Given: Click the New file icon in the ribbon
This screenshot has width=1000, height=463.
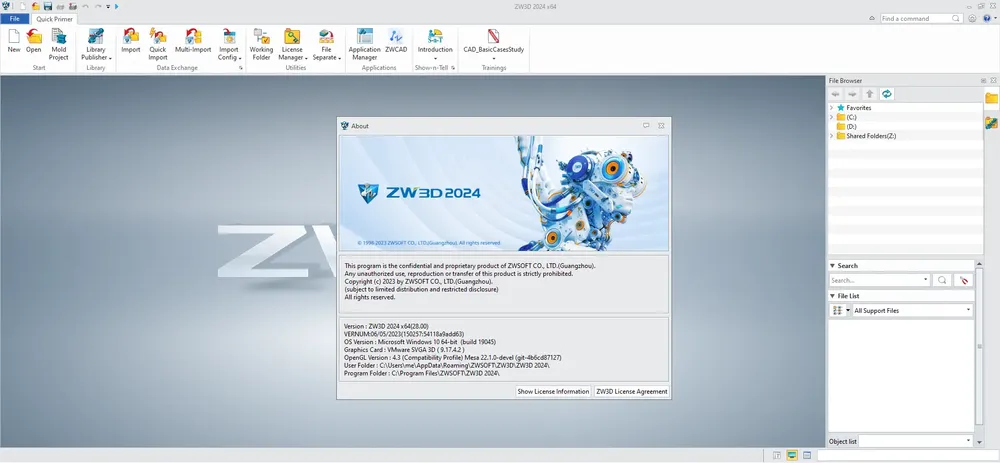Looking at the screenshot, I should point(13,37).
